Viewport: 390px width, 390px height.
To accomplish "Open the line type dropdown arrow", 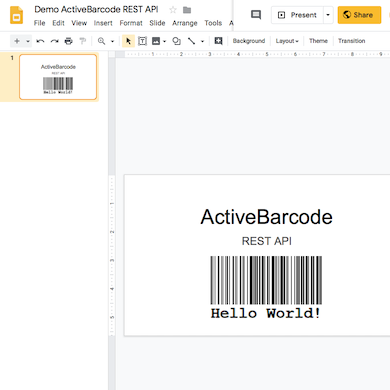I will [x=202, y=41].
